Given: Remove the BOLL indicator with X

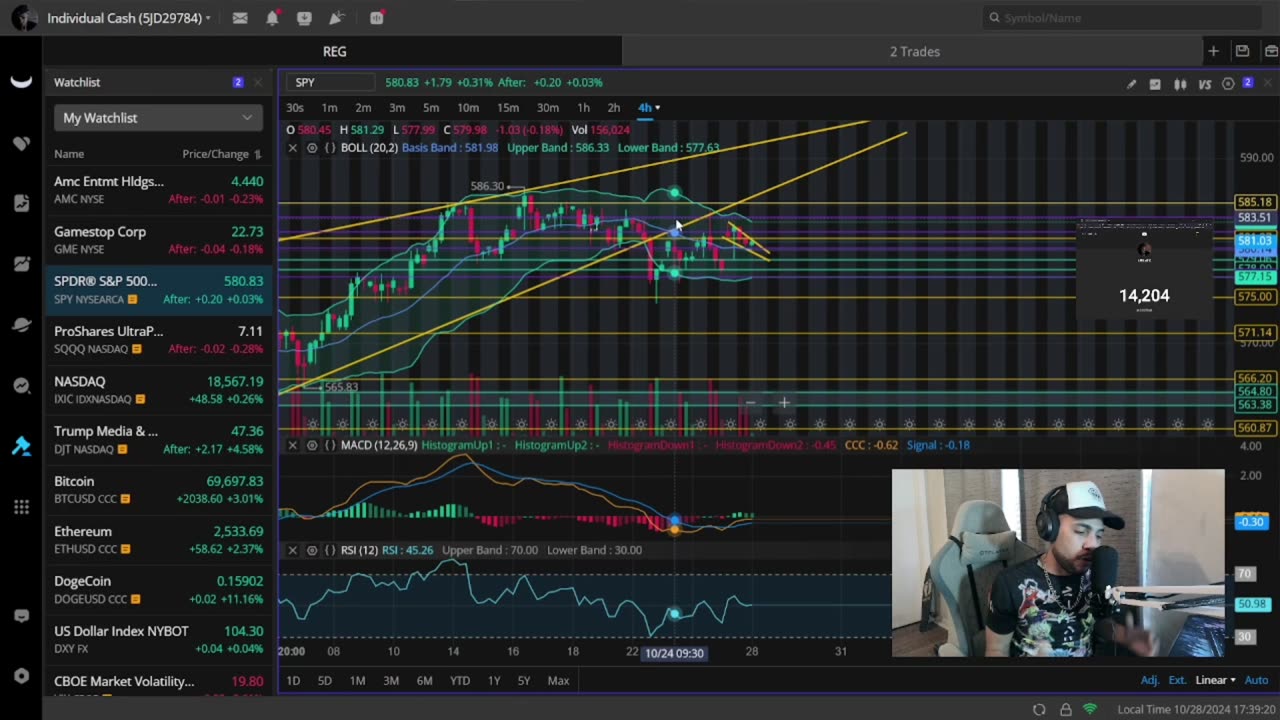Looking at the screenshot, I should pyautogui.click(x=292, y=148).
